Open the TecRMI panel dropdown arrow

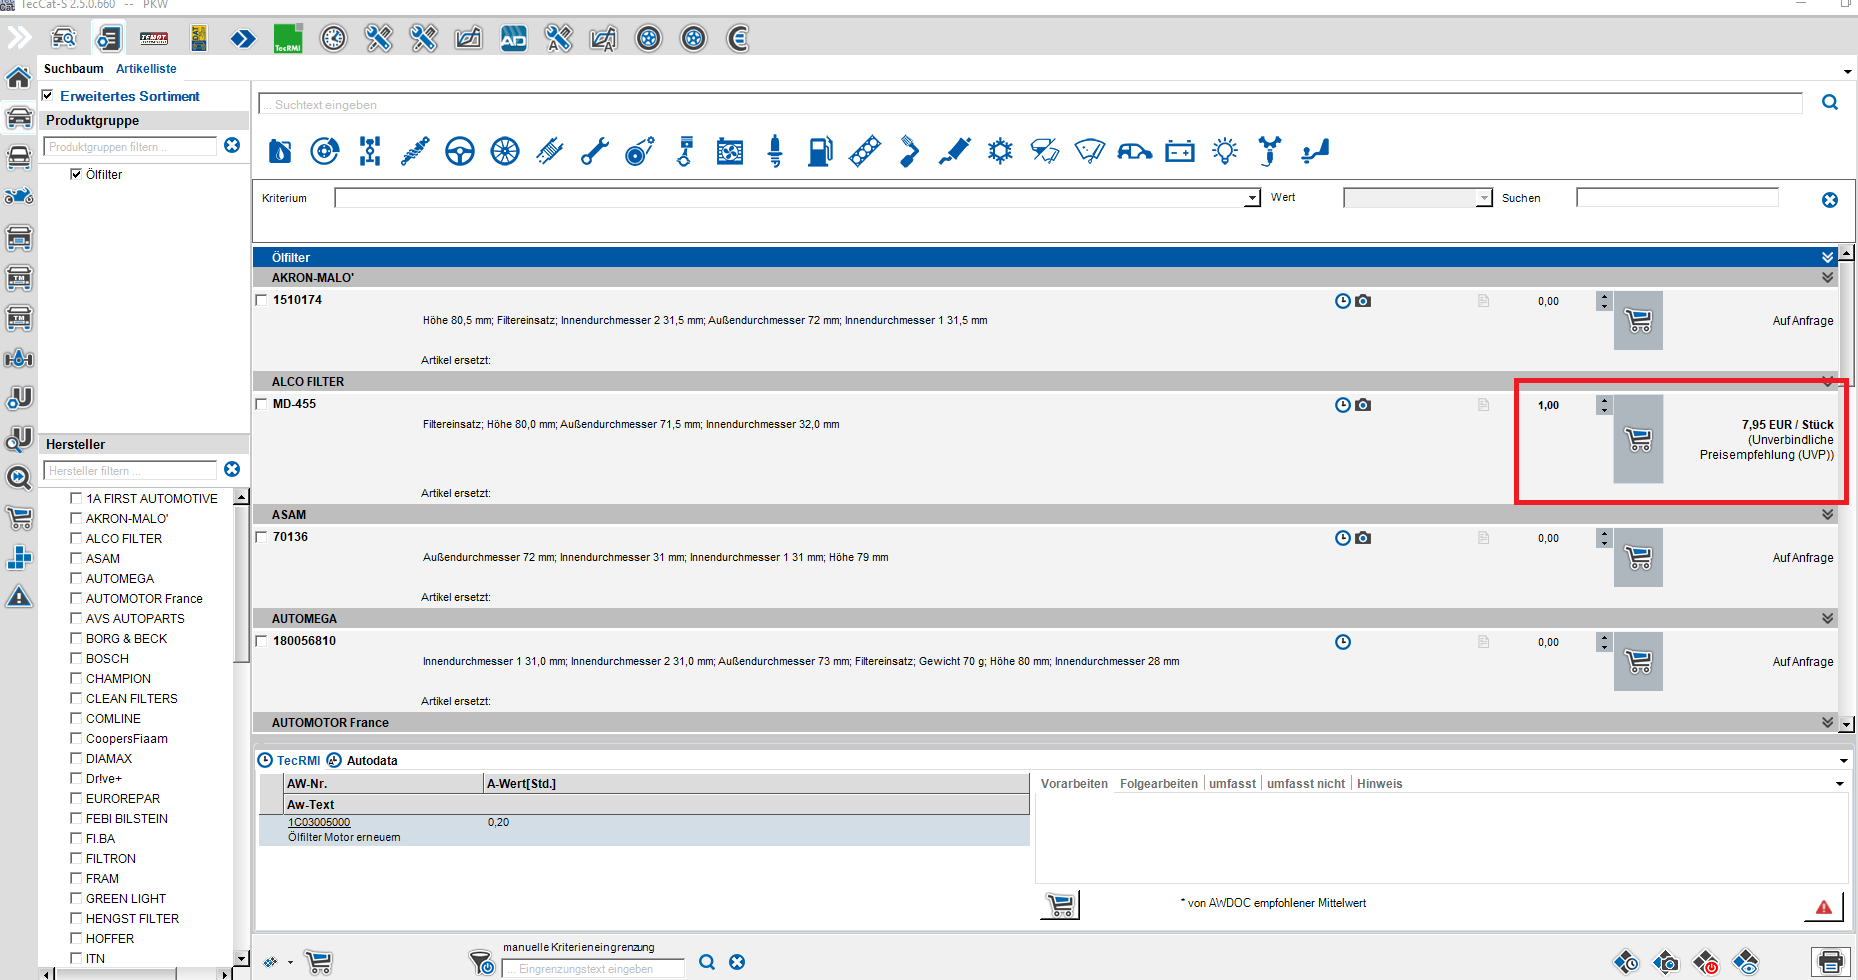1844,761
